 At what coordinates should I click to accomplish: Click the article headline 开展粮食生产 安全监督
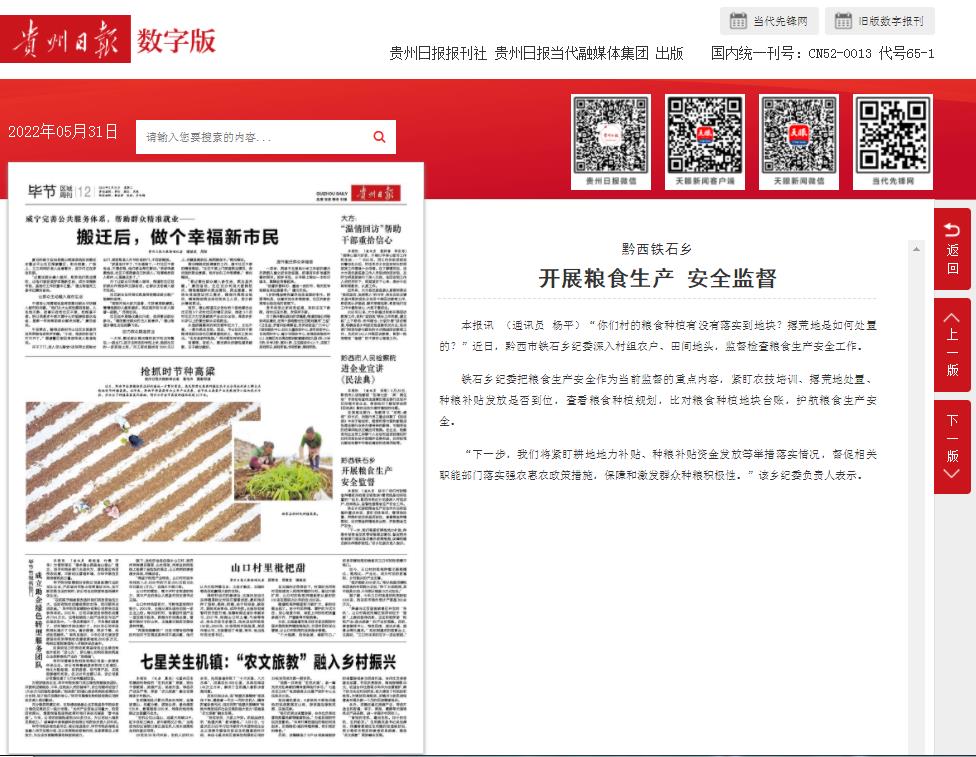(x=657, y=278)
